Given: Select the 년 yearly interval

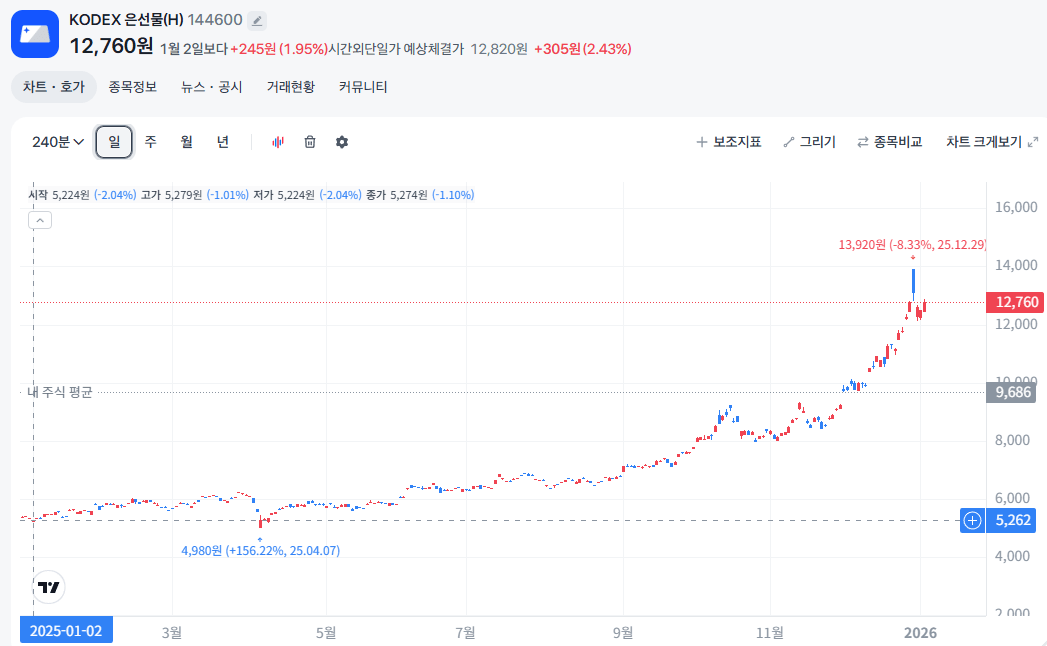Looking at the screenshot, I should 222,142.
